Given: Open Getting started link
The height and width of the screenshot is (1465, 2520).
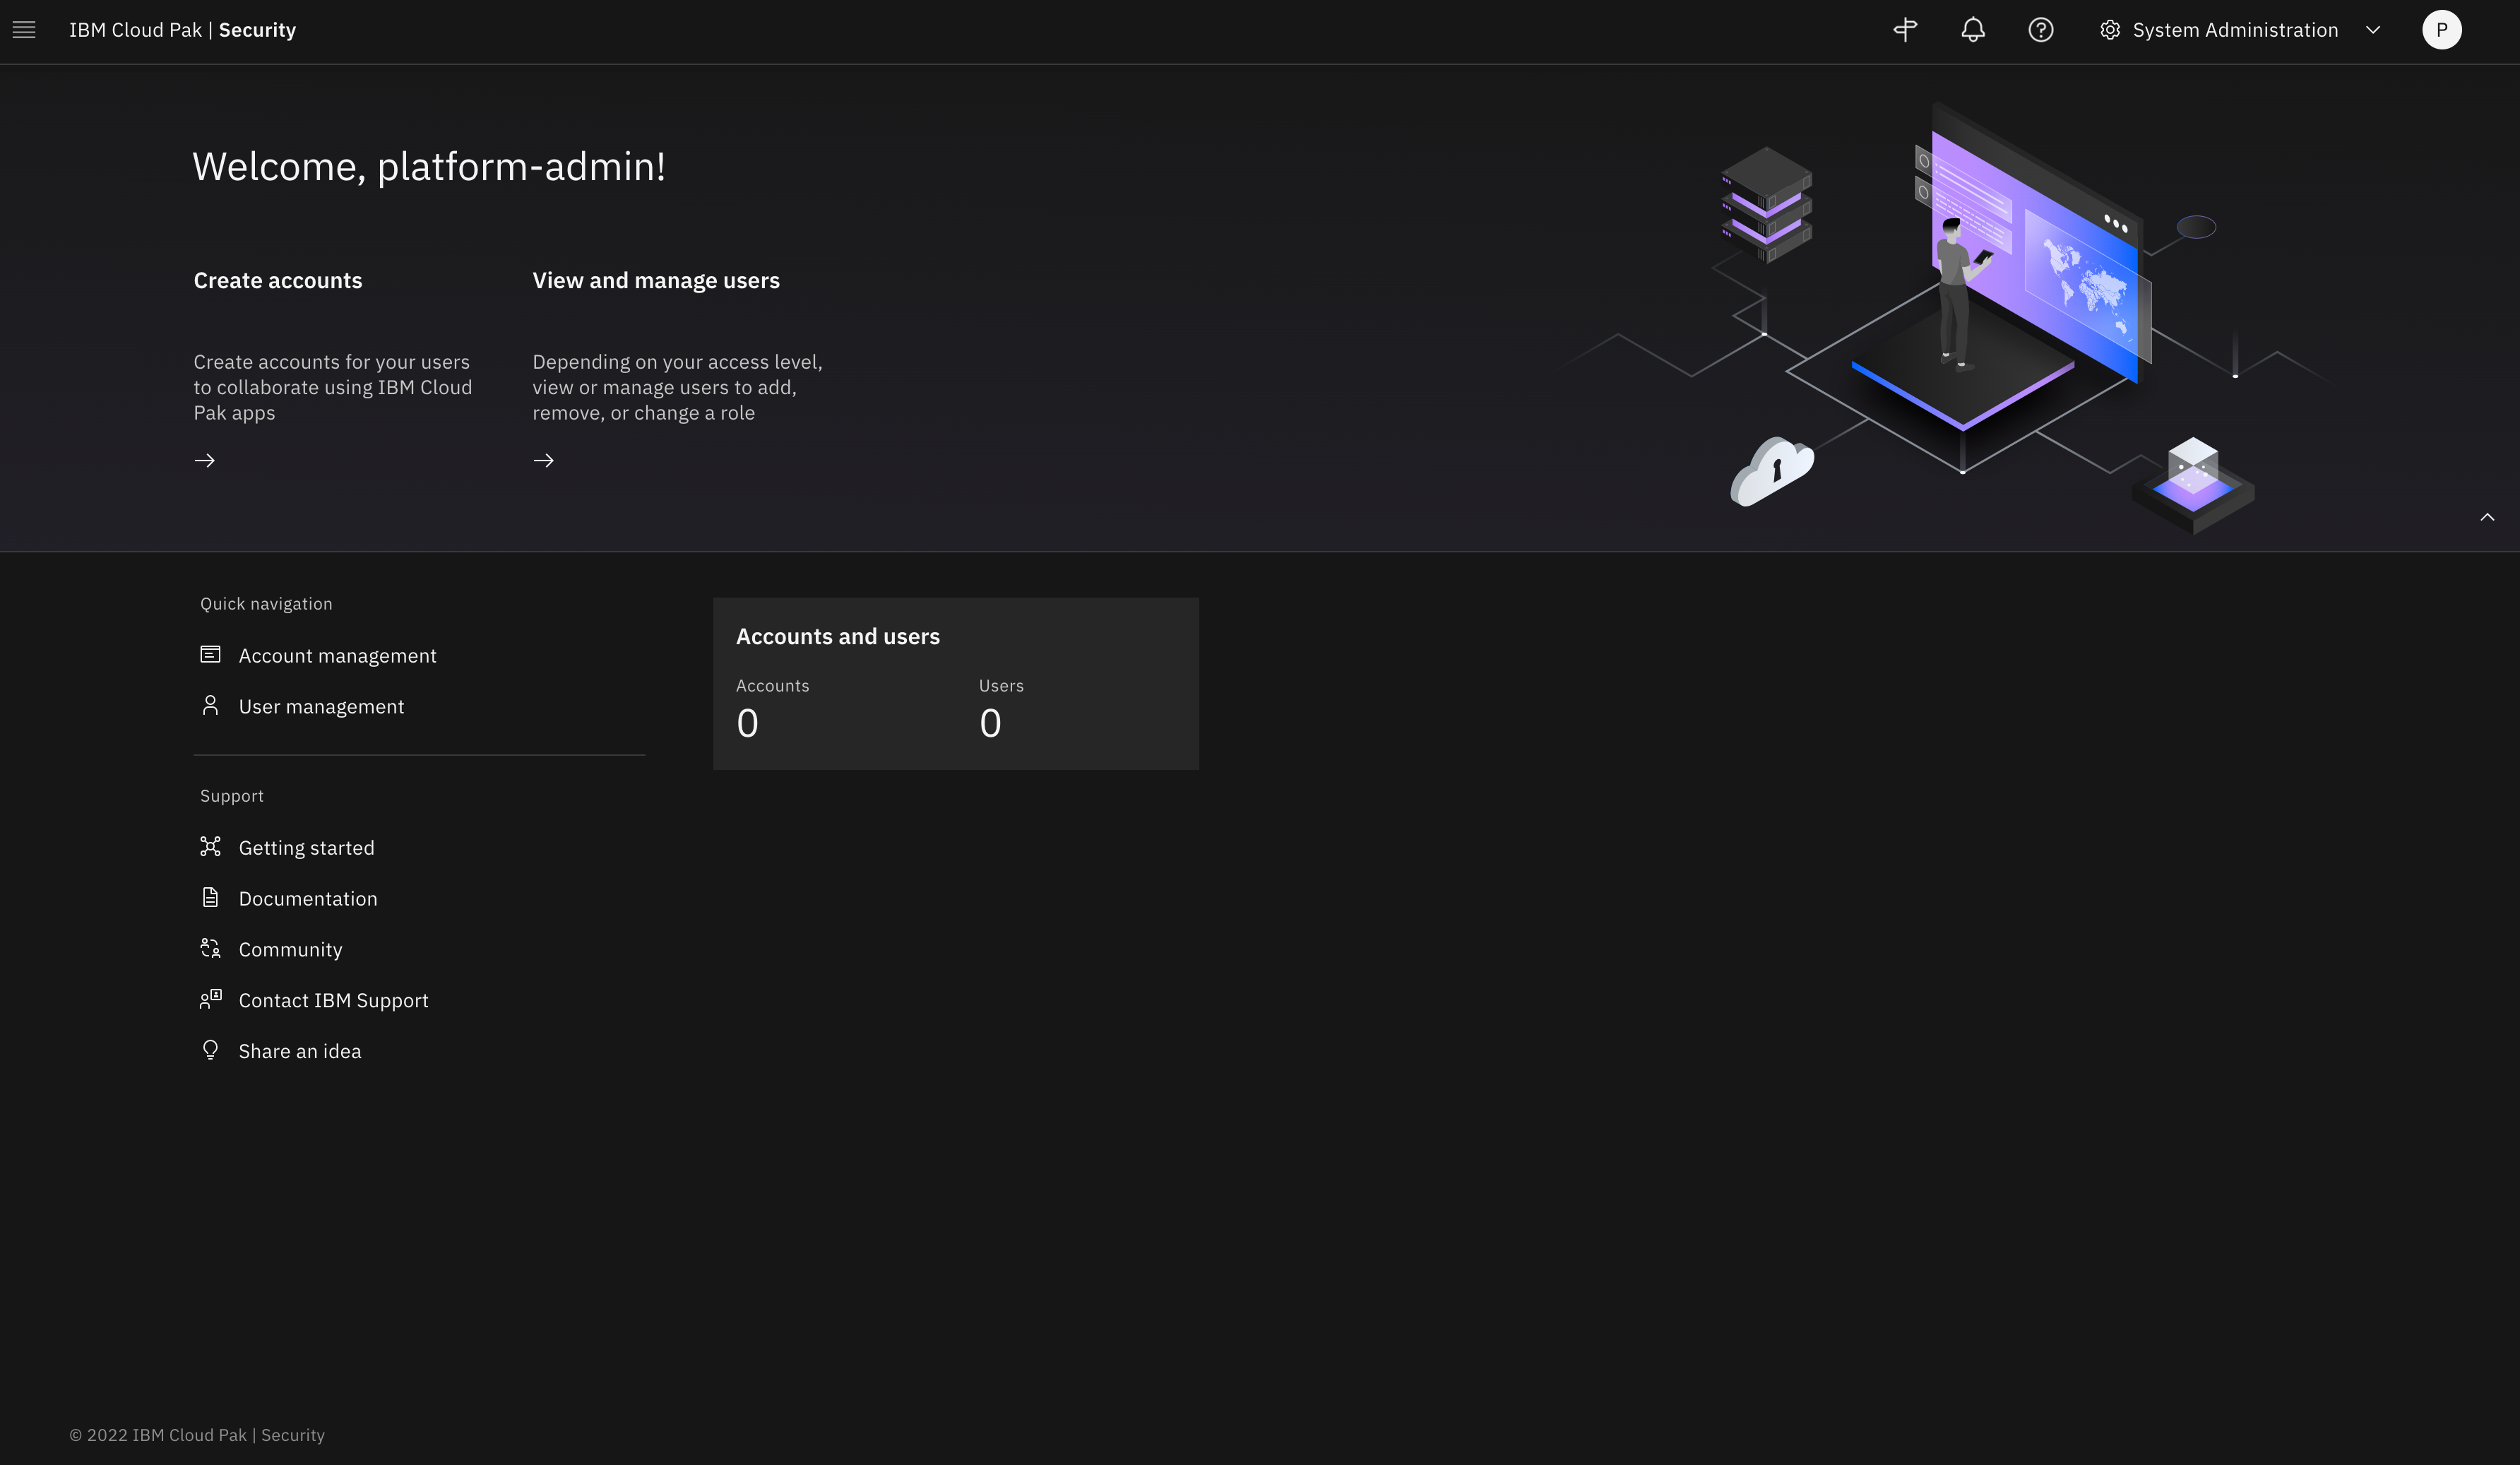Looking at the screenshot, I should pyautogui.click(x=307, y=848).
